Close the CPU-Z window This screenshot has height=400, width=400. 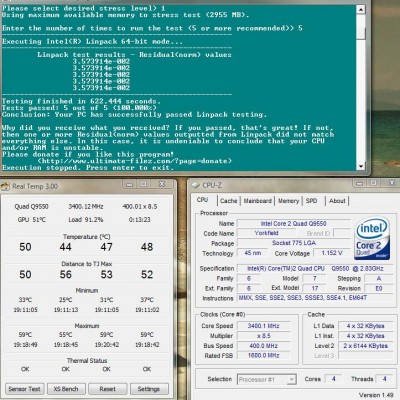pyautogui.click(x=392, y=183)
